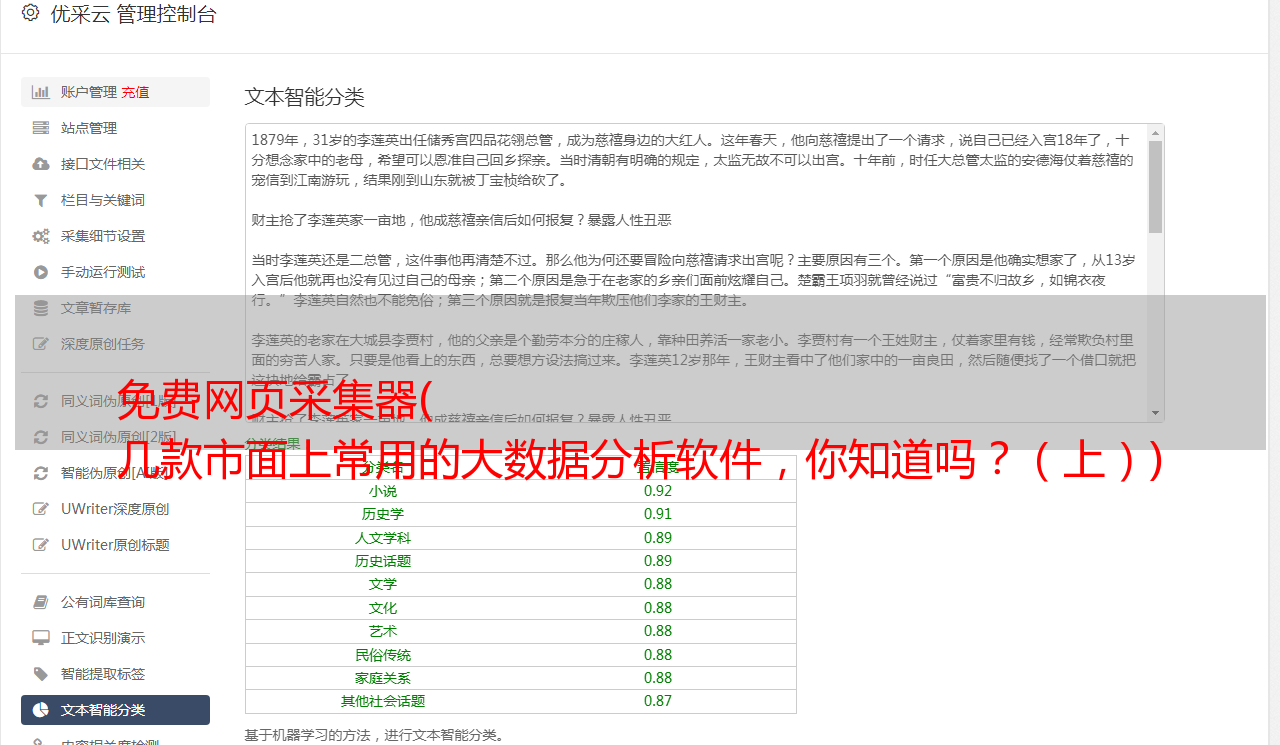This screenshot has height=745, width=1280.
Task: Open UWriter深度原创 page
Action: tap(115, 509)
